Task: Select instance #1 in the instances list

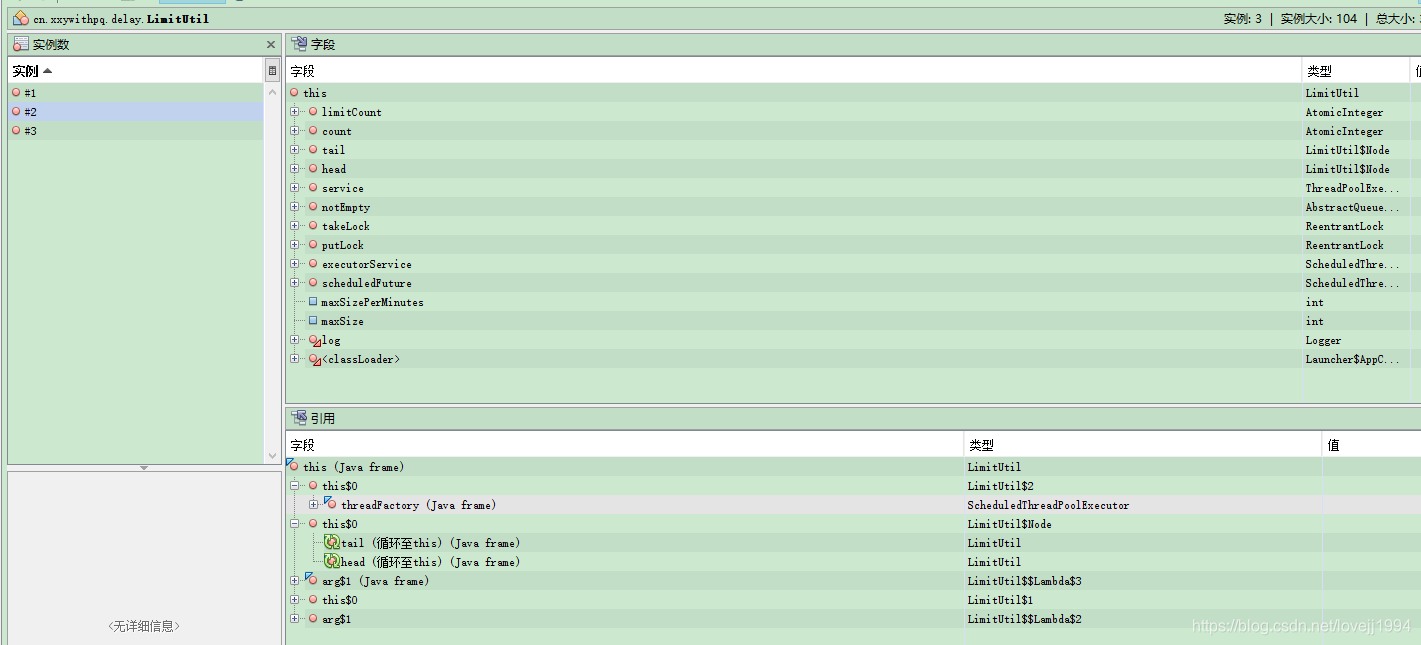Action: pyautogui.click(x=135, y=93)
